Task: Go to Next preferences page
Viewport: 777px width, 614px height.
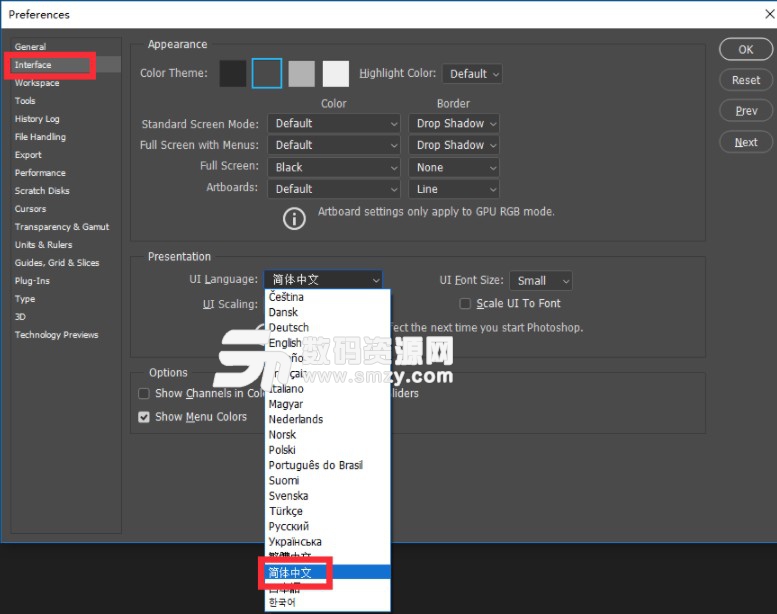Action: pyautogui.click(x=745, y=142)
